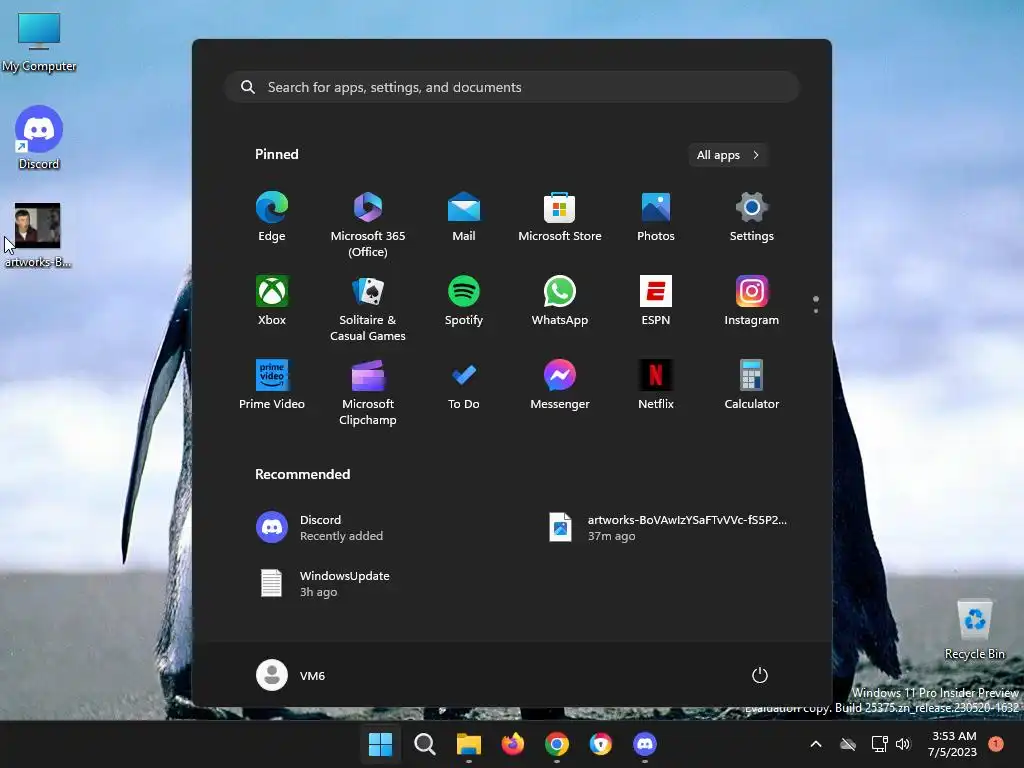This screenshot has width=1024, height=768.
Task: Open taskbar Search icon
Action: [424, 744]
